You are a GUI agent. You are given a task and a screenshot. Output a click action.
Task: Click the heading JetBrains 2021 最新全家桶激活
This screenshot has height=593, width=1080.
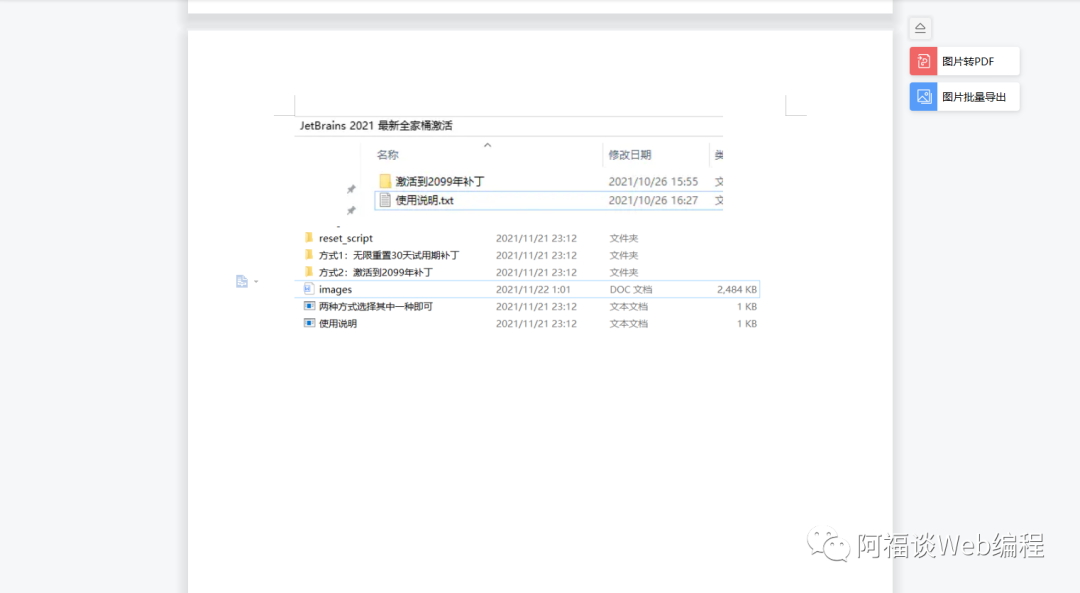coord(376,125)
